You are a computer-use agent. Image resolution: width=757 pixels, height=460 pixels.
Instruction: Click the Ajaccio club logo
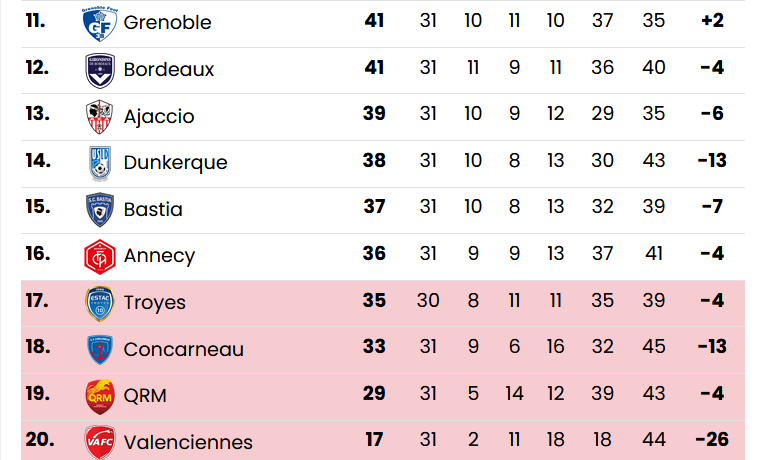tap(99, 116)
